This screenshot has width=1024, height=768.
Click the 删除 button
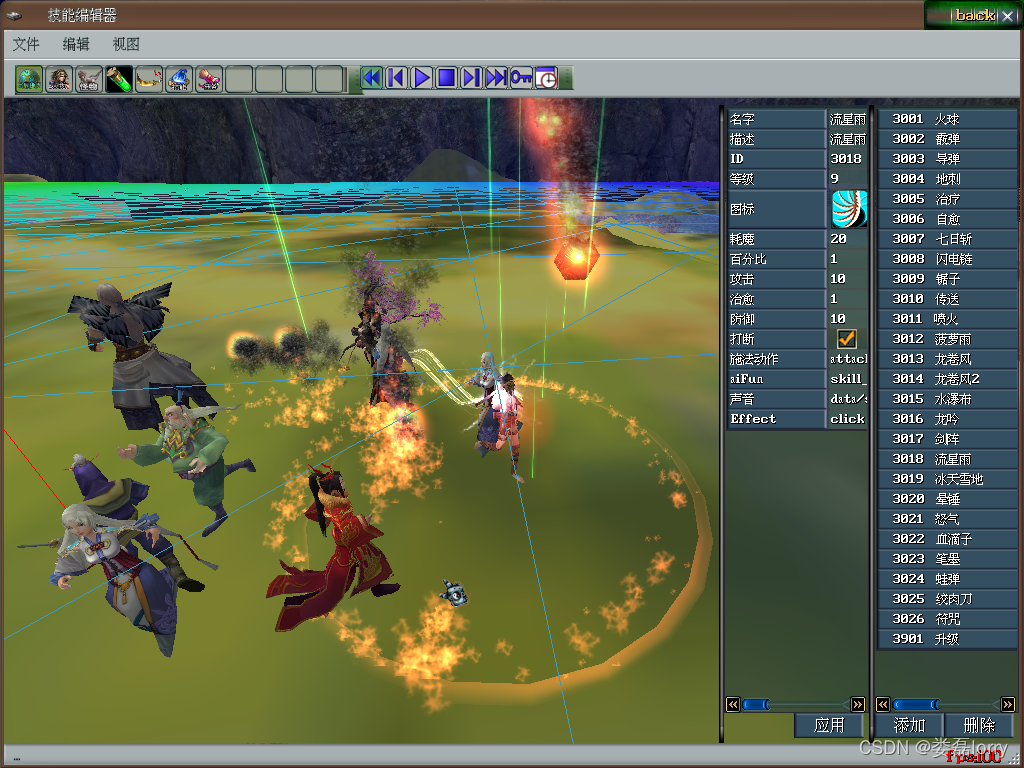click(x=979, y=726)
